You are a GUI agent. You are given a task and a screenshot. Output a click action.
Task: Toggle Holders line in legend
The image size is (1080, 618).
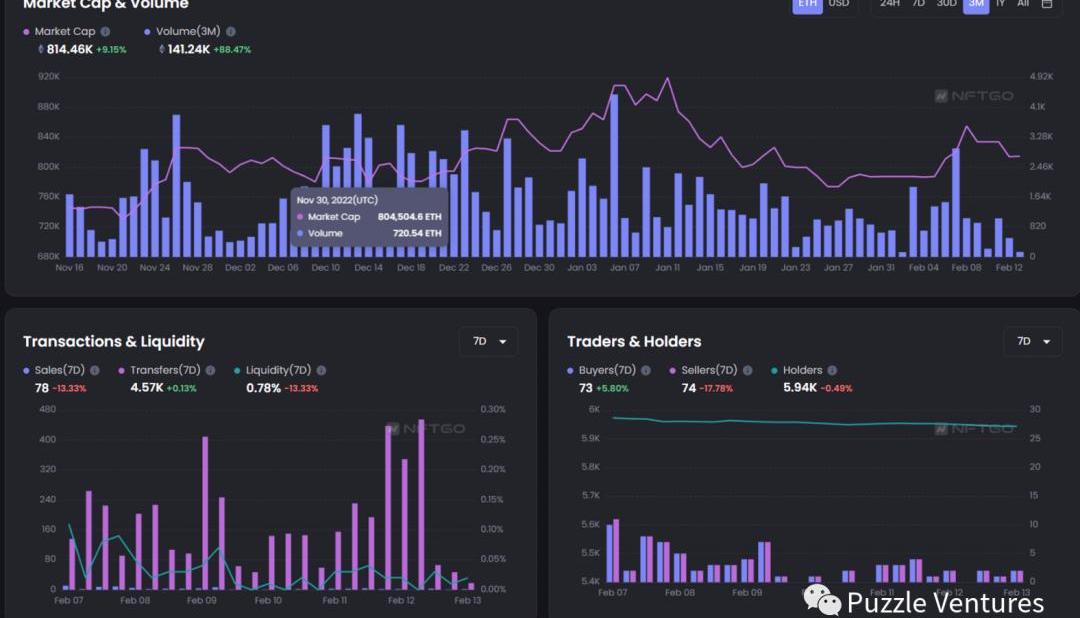802,370
